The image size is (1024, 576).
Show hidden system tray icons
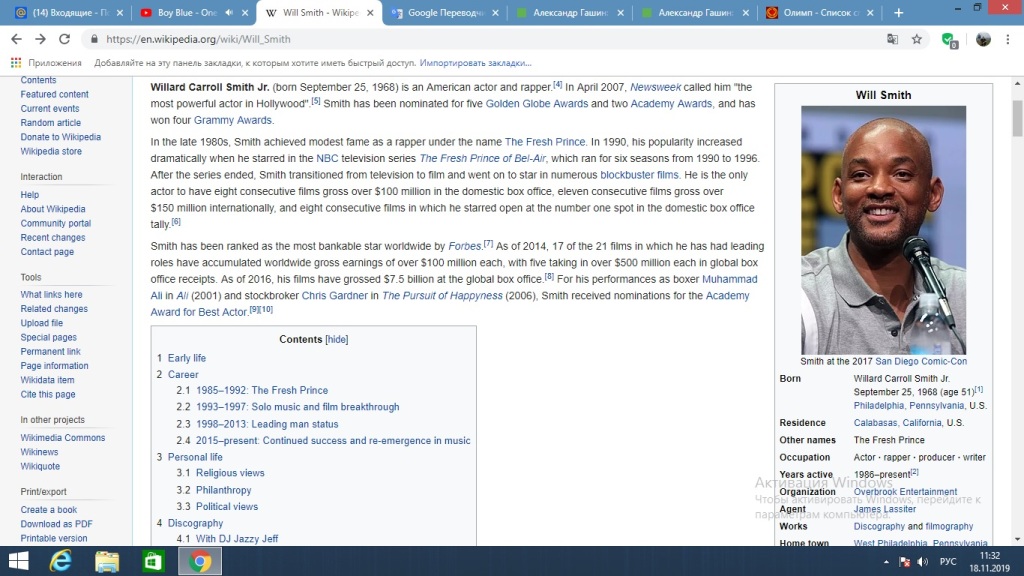pos(886,562)
